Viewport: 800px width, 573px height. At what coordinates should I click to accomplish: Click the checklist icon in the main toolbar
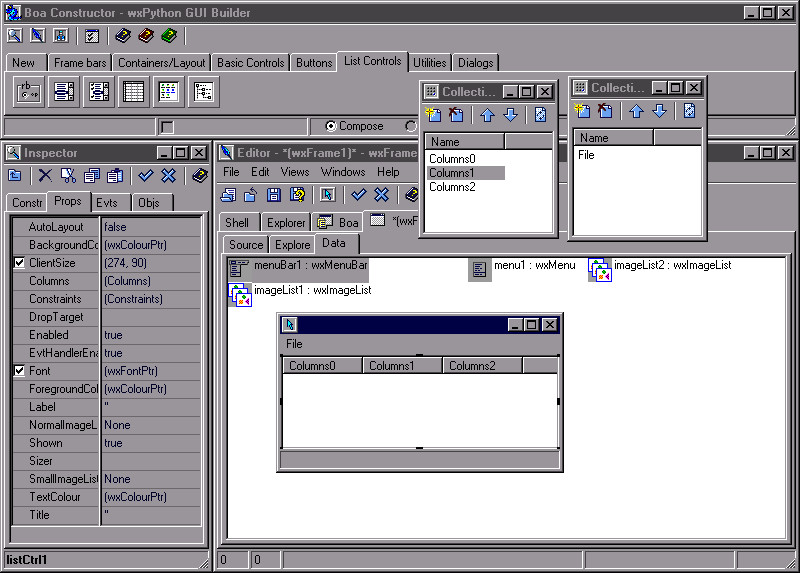click(92, 35)
